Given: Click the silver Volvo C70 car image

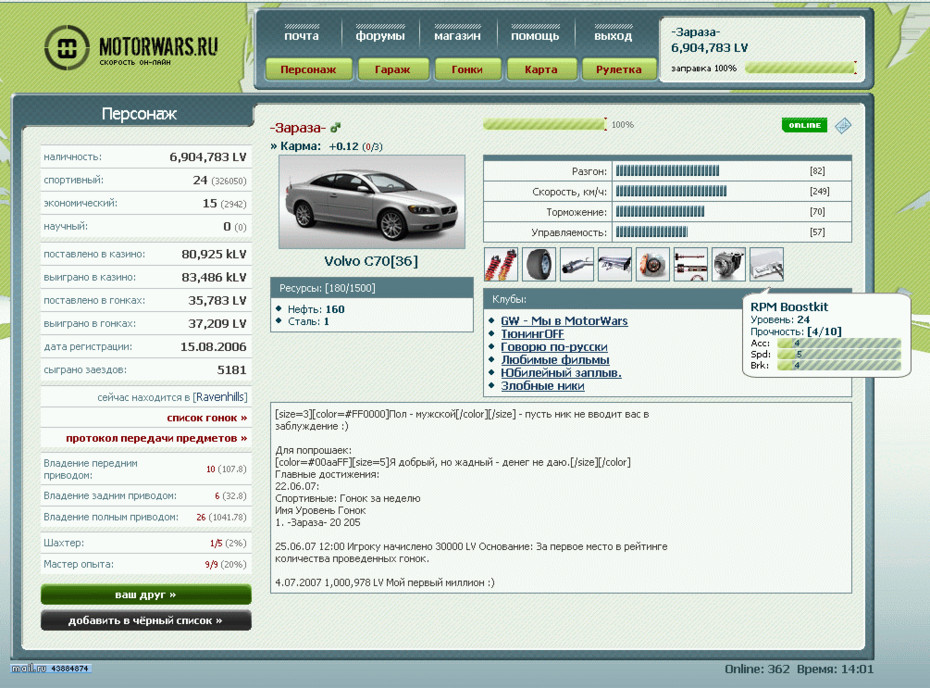Looking at the screenshot, I should (372, 202).
